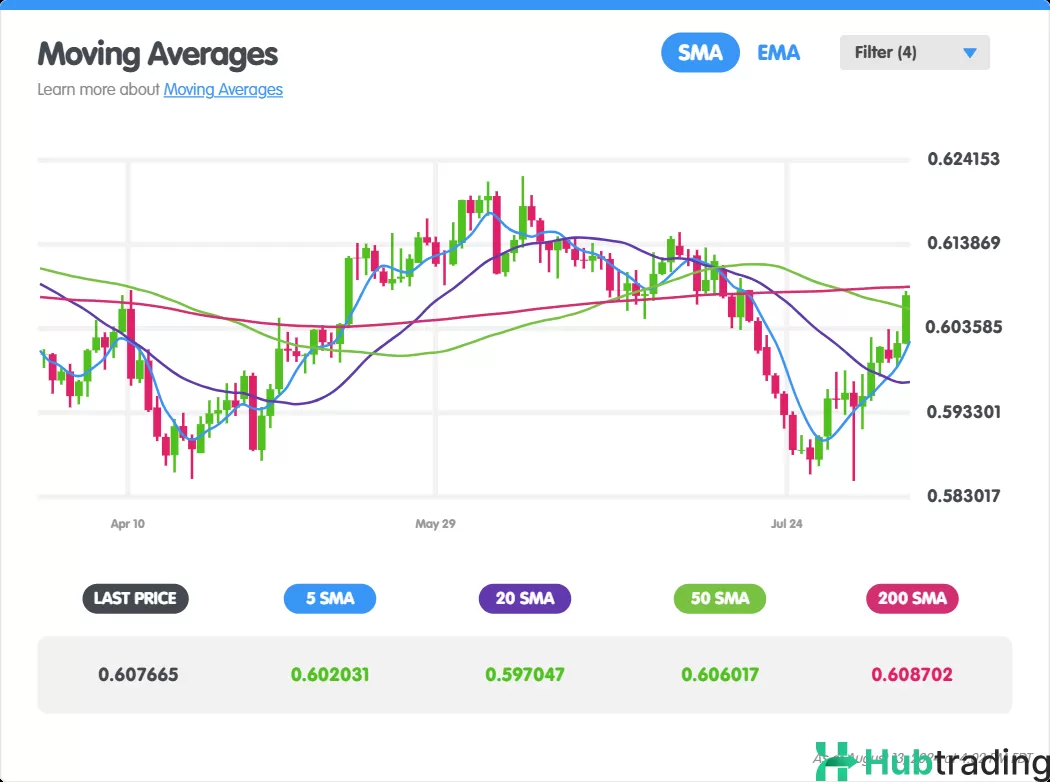Click the 0.624153 price axis label
The image size is (1050, 782).
pos(962,159)
